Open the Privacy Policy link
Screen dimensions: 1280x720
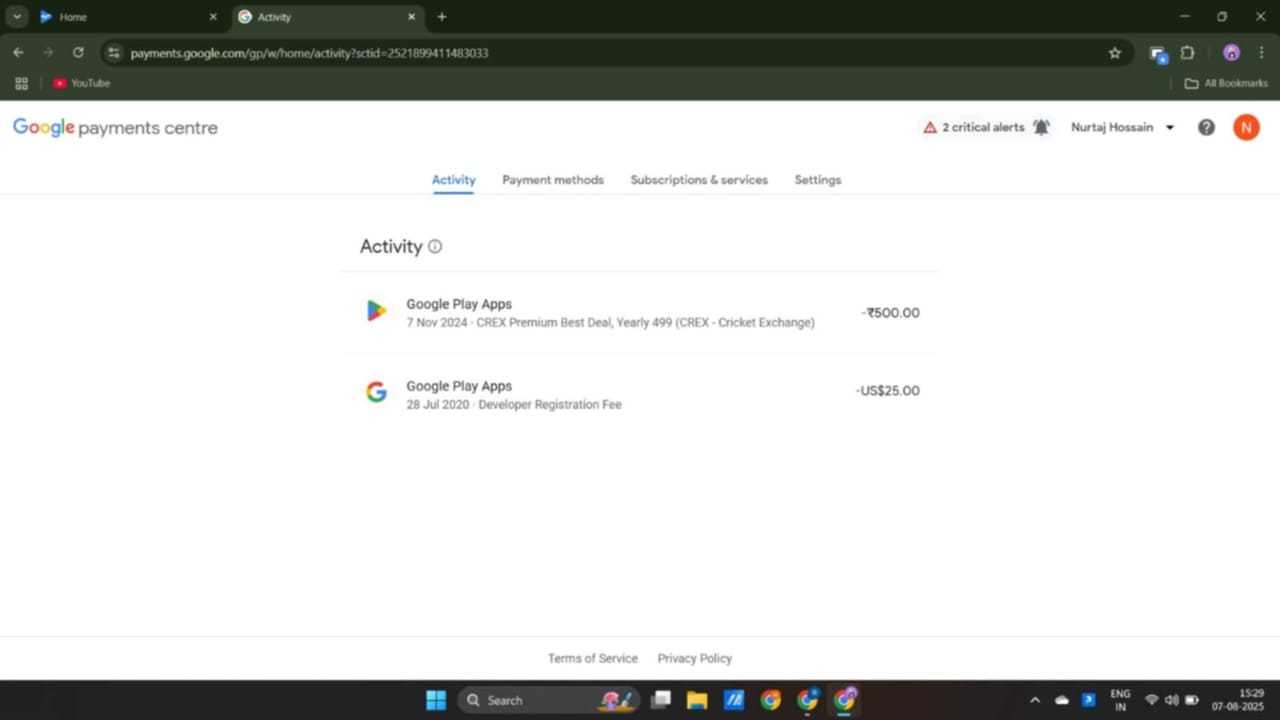click(x=694, y=658)
